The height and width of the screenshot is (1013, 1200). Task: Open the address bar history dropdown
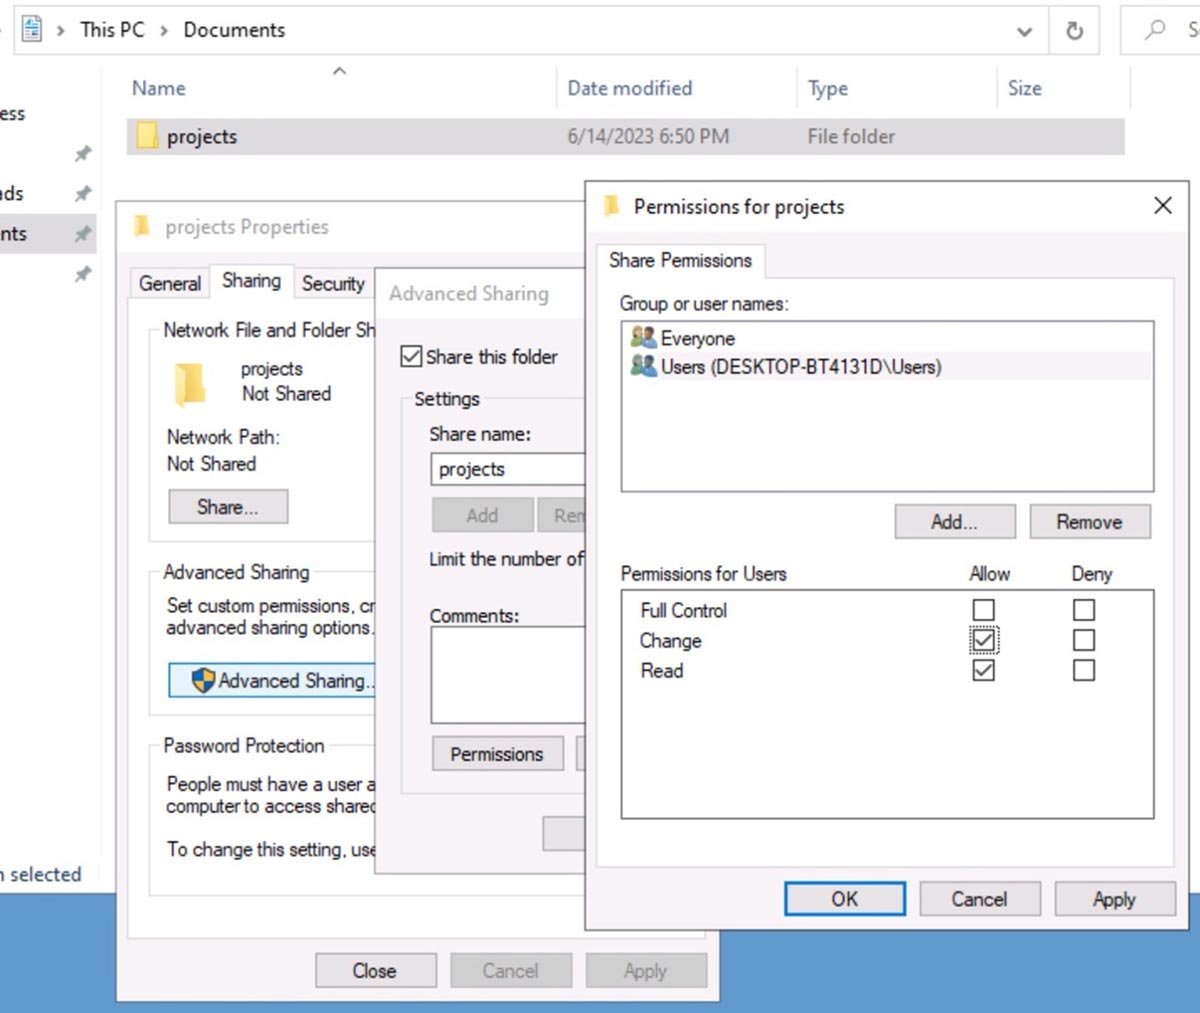pyautogui.click(x=1023, y=31)
